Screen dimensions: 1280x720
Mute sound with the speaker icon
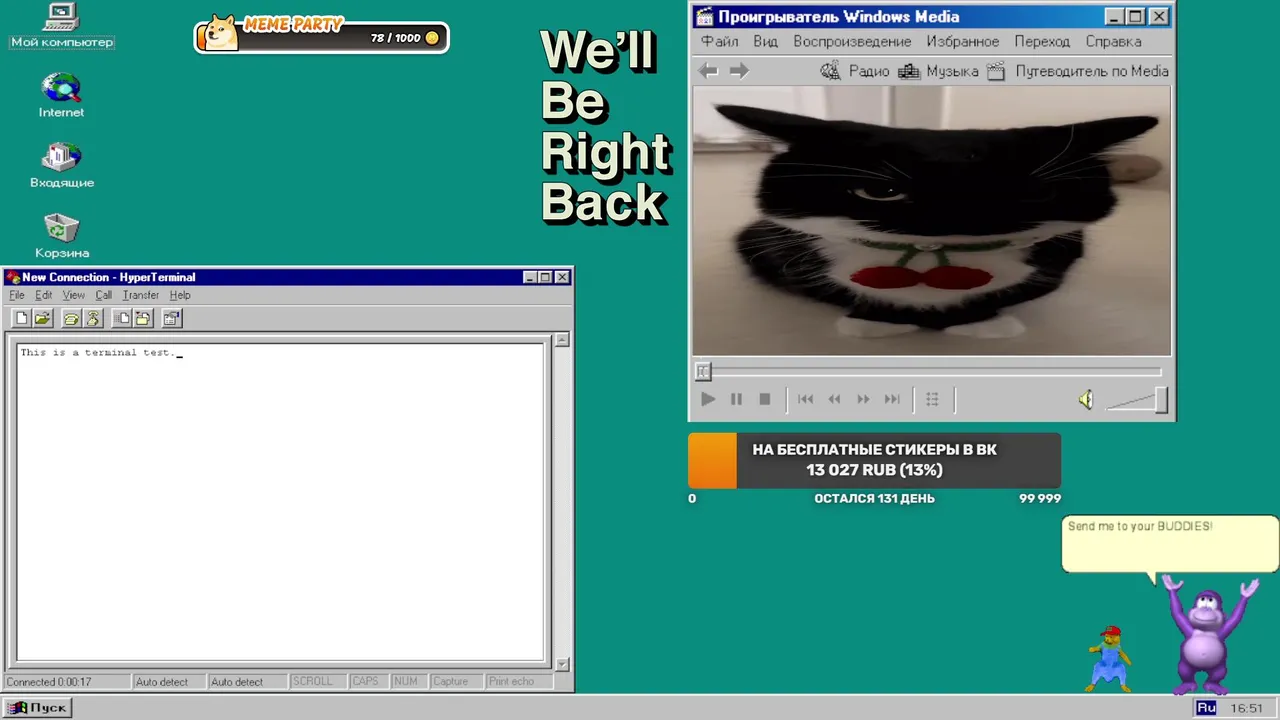(1086, 400)
